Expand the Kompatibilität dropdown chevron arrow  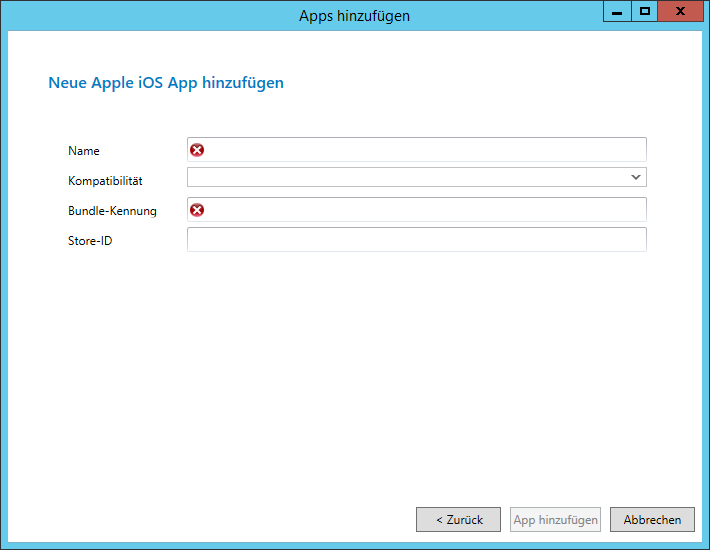[x=635, y=177]
